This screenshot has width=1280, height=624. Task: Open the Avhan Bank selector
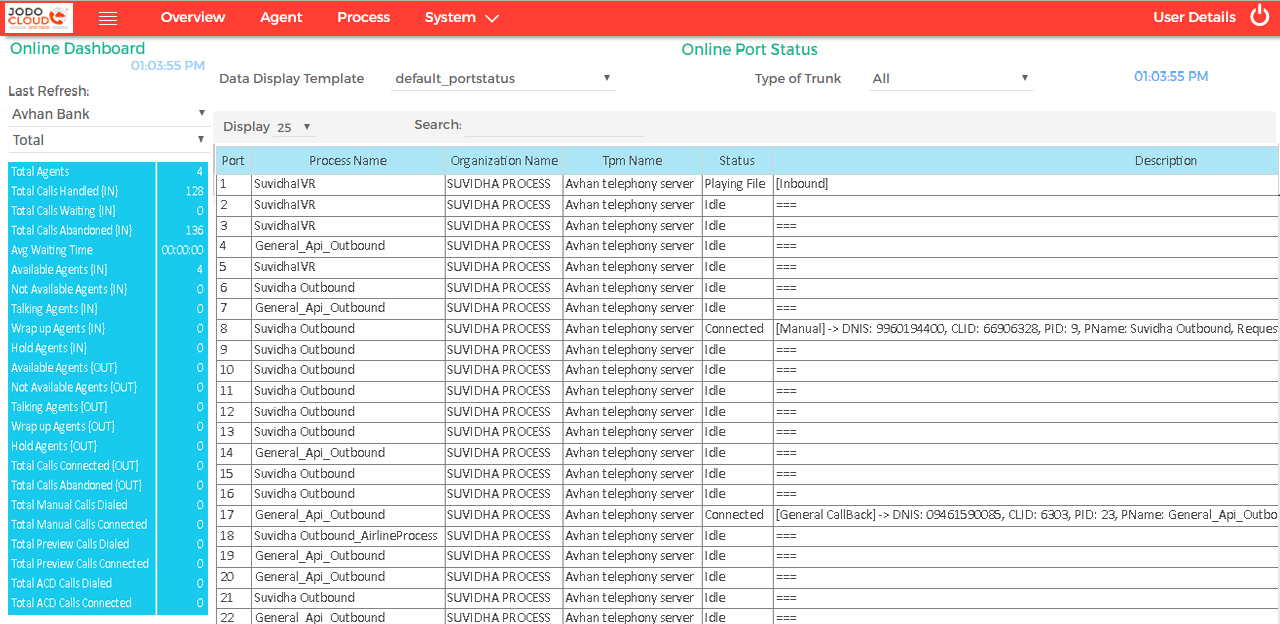pos(107,113)
